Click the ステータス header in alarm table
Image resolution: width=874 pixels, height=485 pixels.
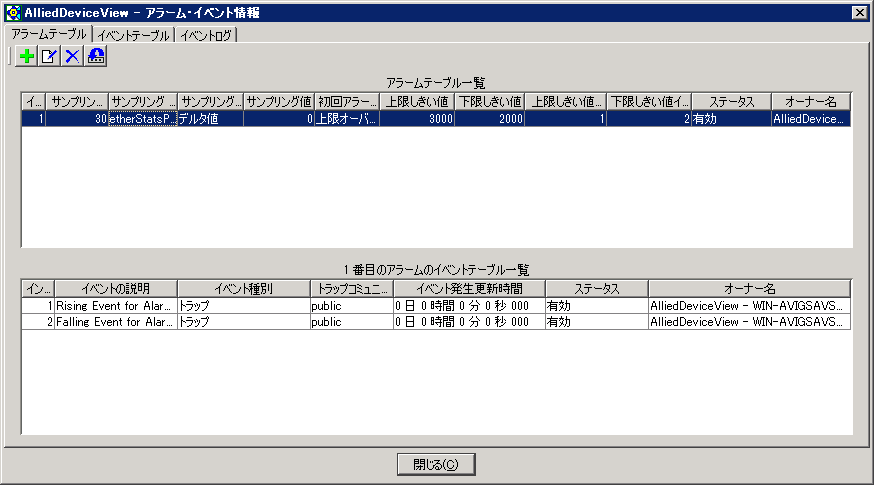[730, 101]
